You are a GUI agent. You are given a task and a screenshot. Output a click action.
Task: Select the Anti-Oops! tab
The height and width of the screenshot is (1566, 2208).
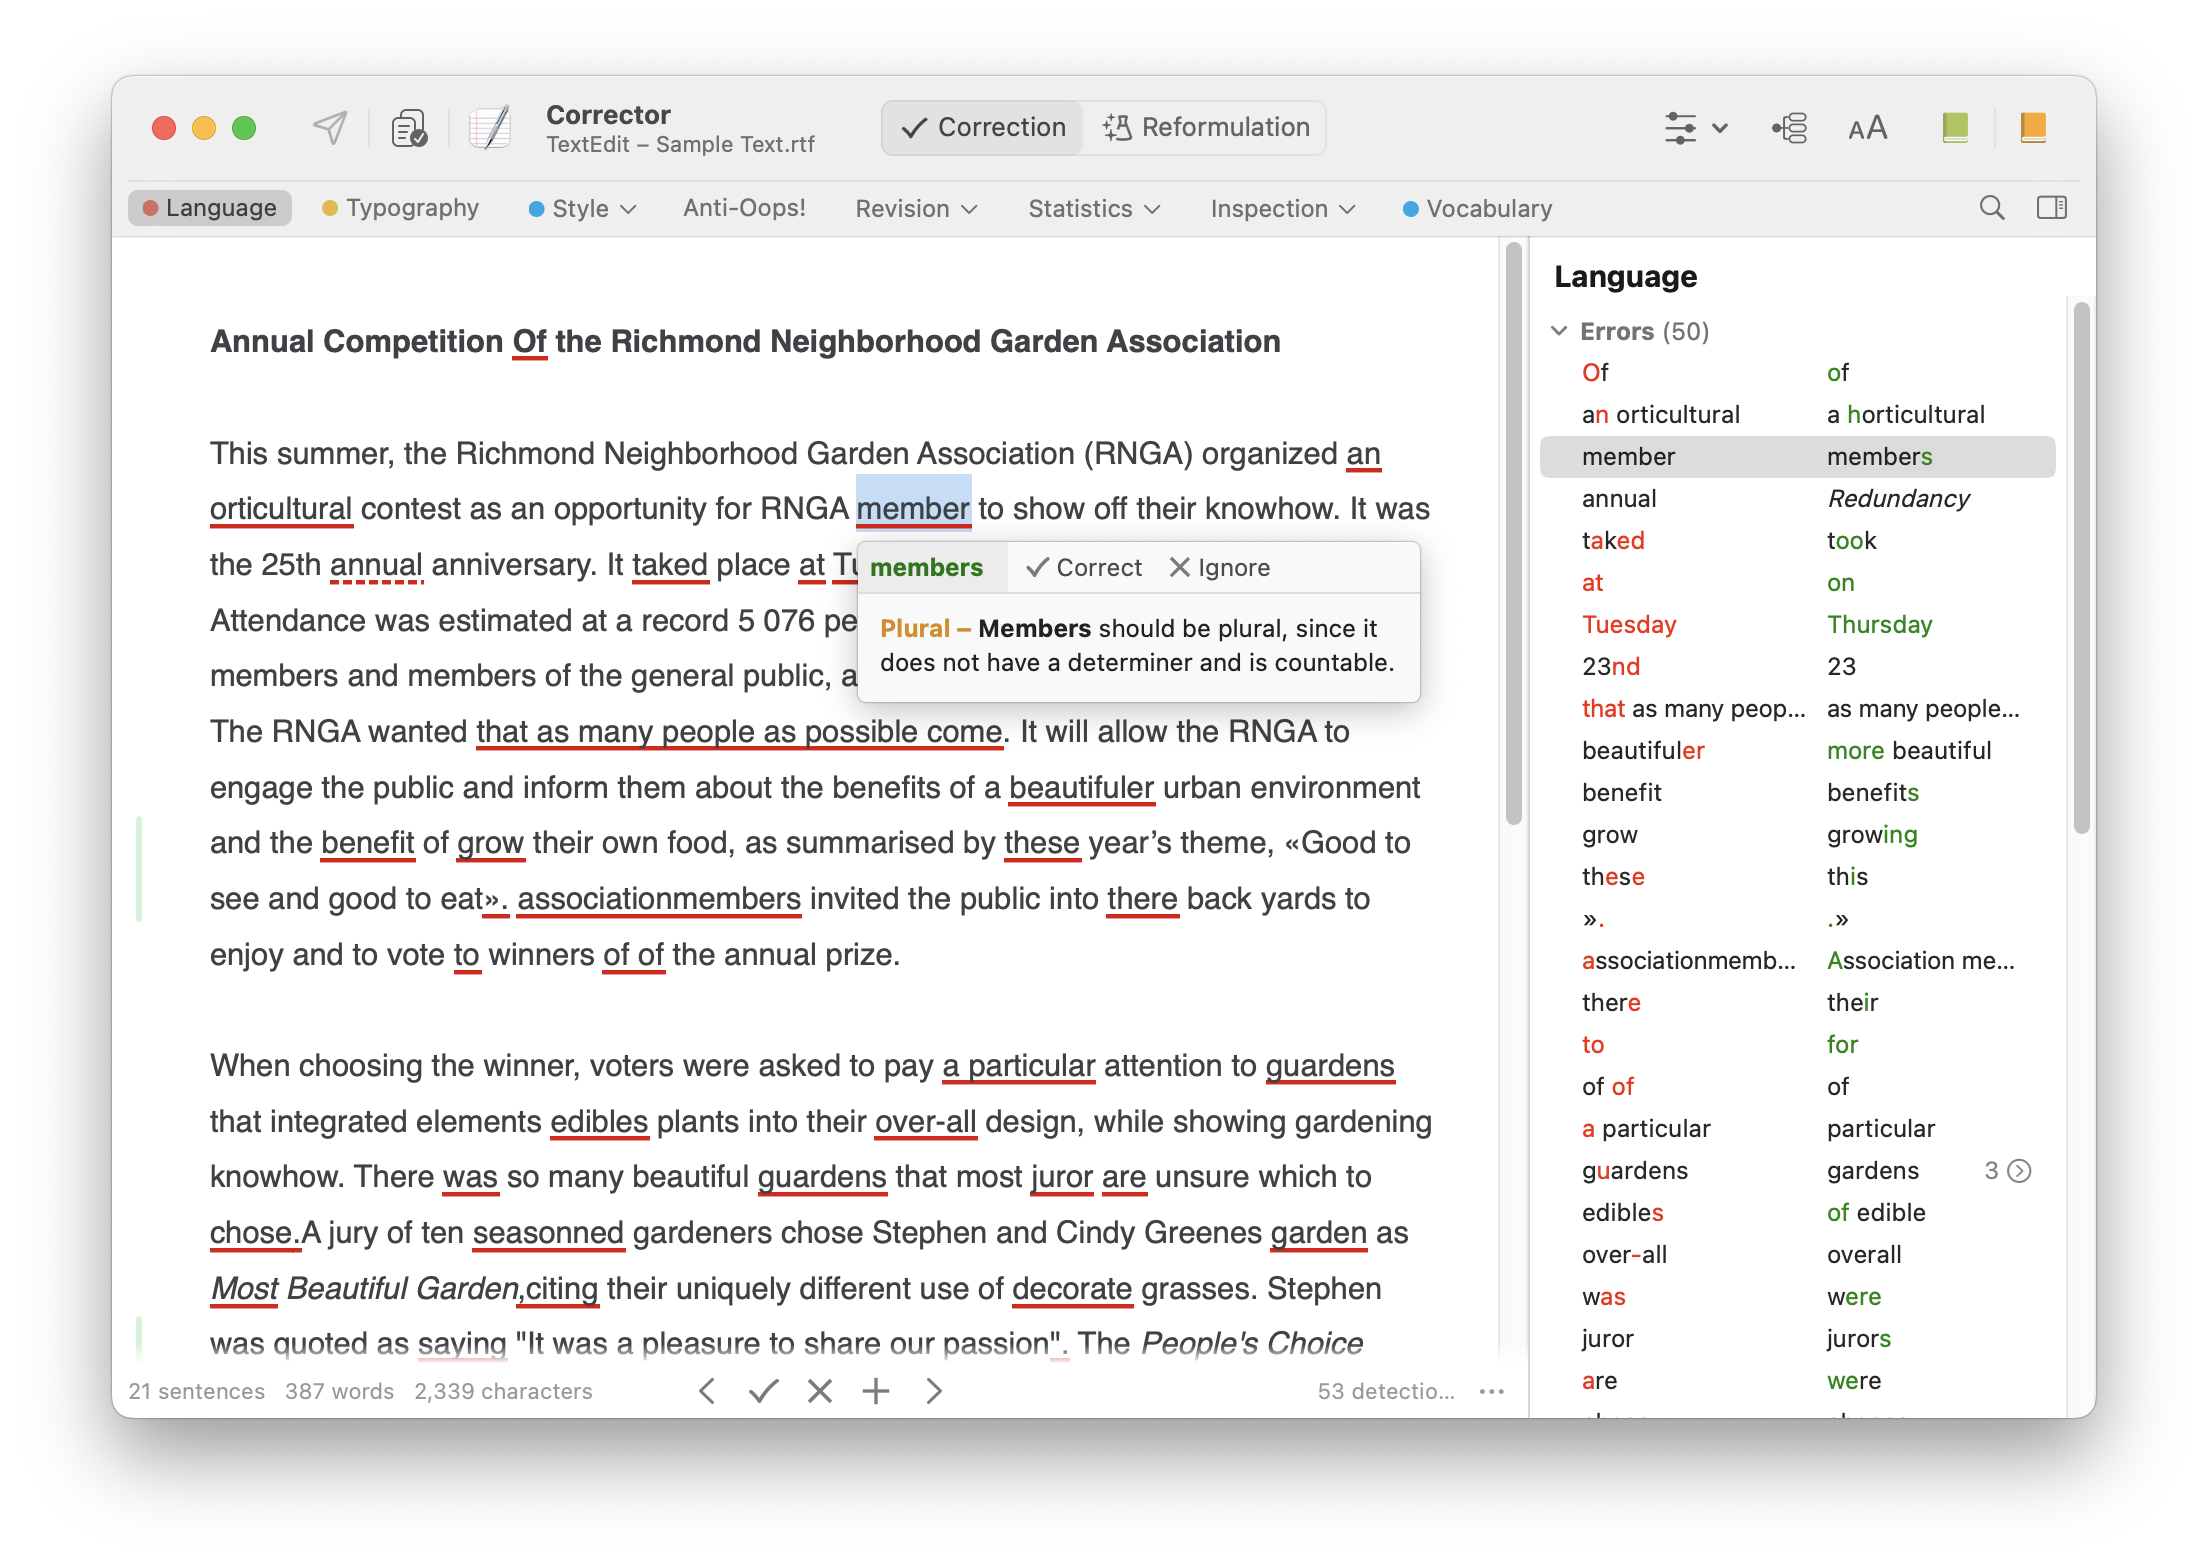coord(745,208)
